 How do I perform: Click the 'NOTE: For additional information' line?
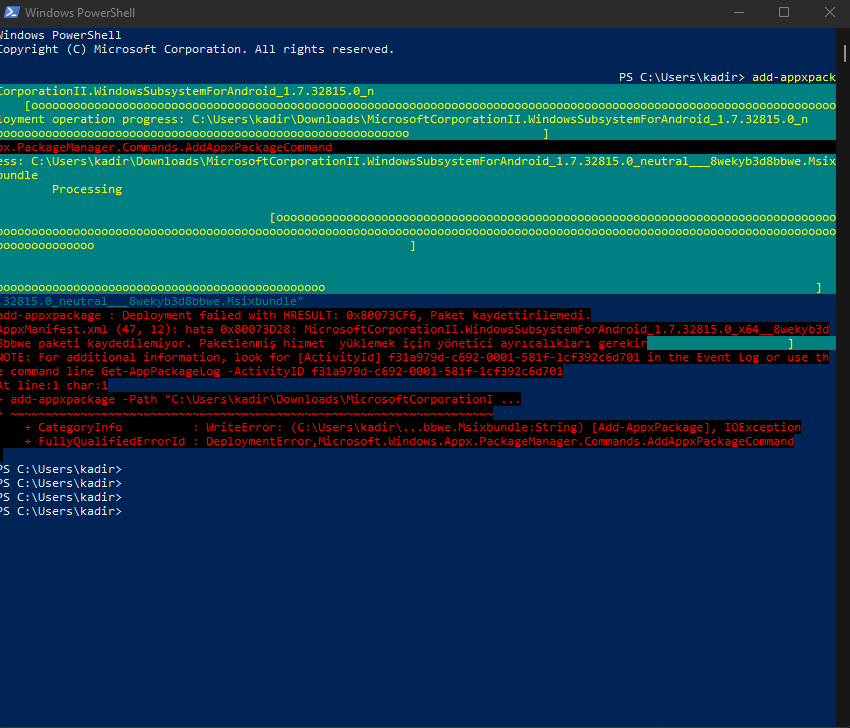[x=415, y=357]
